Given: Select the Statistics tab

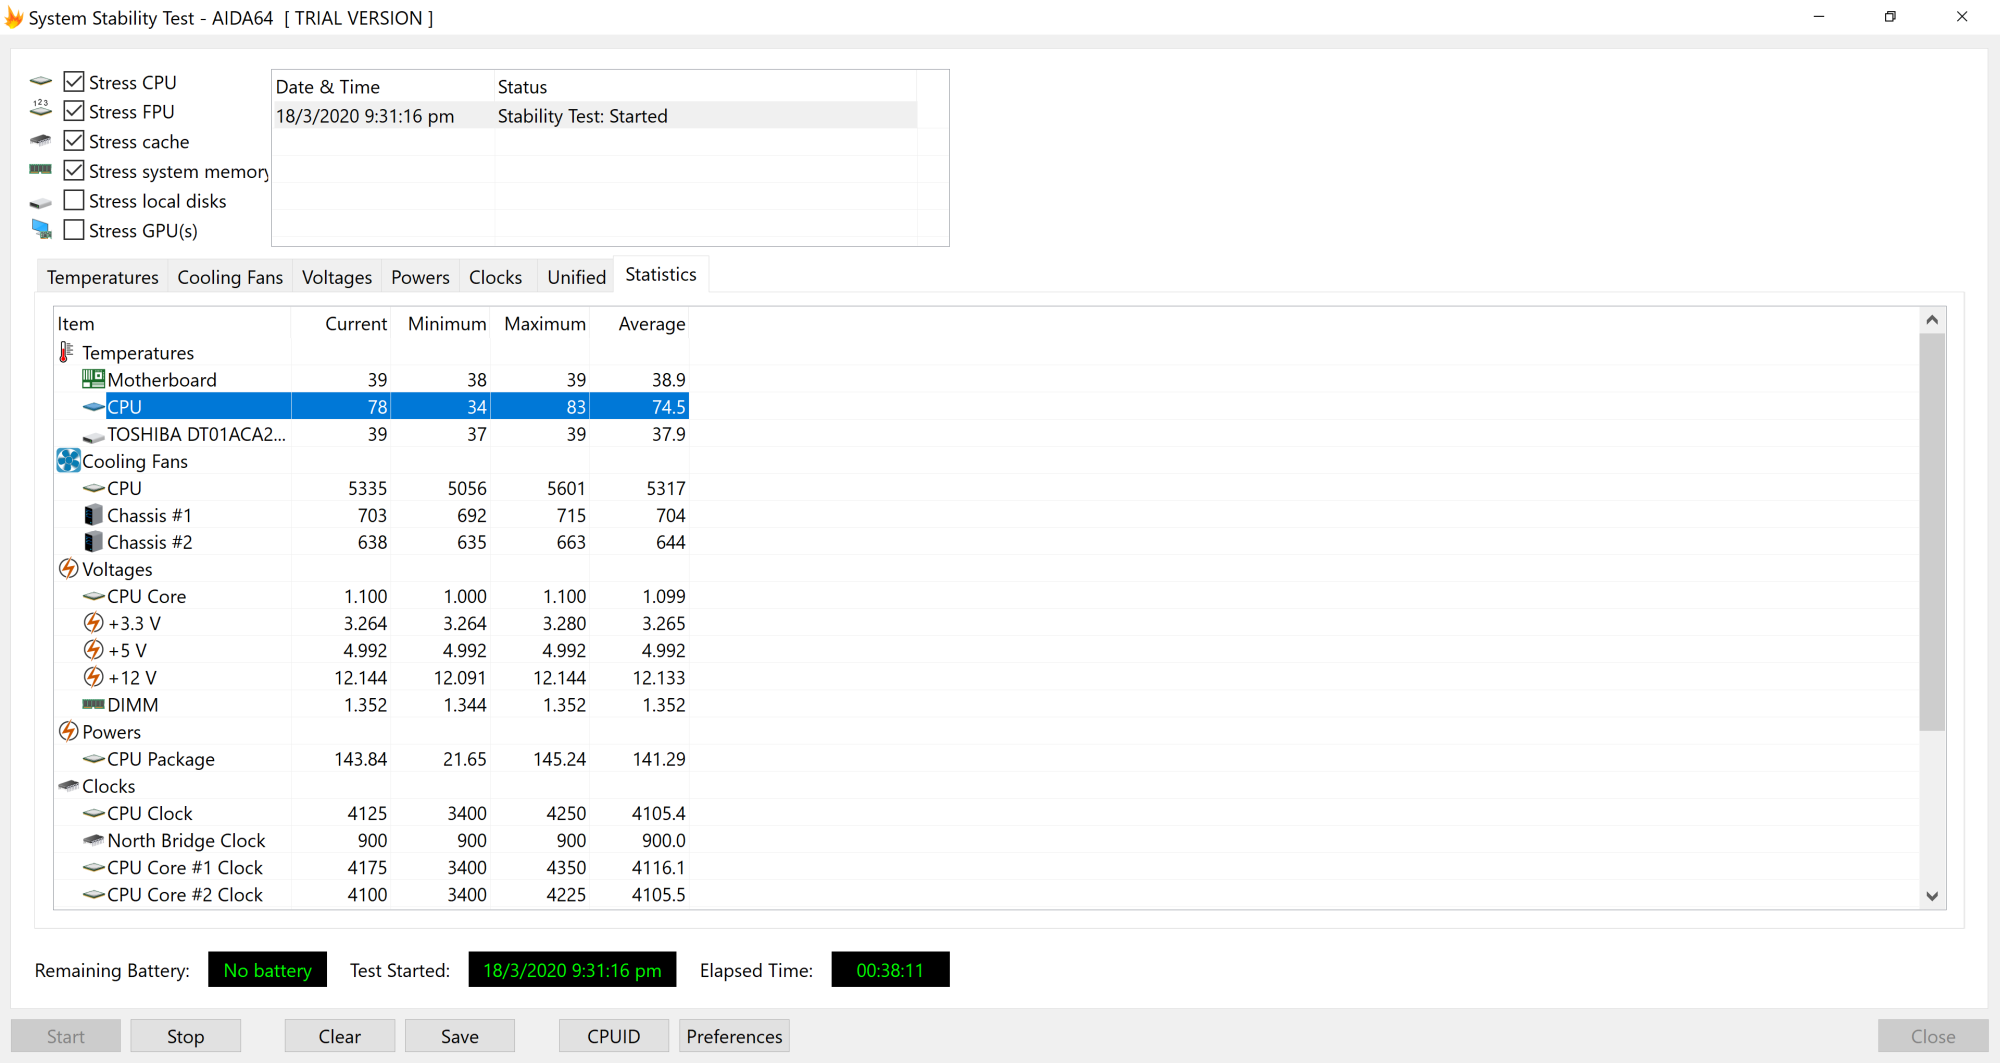Looking at the screenshot, I should coord(661,274).
